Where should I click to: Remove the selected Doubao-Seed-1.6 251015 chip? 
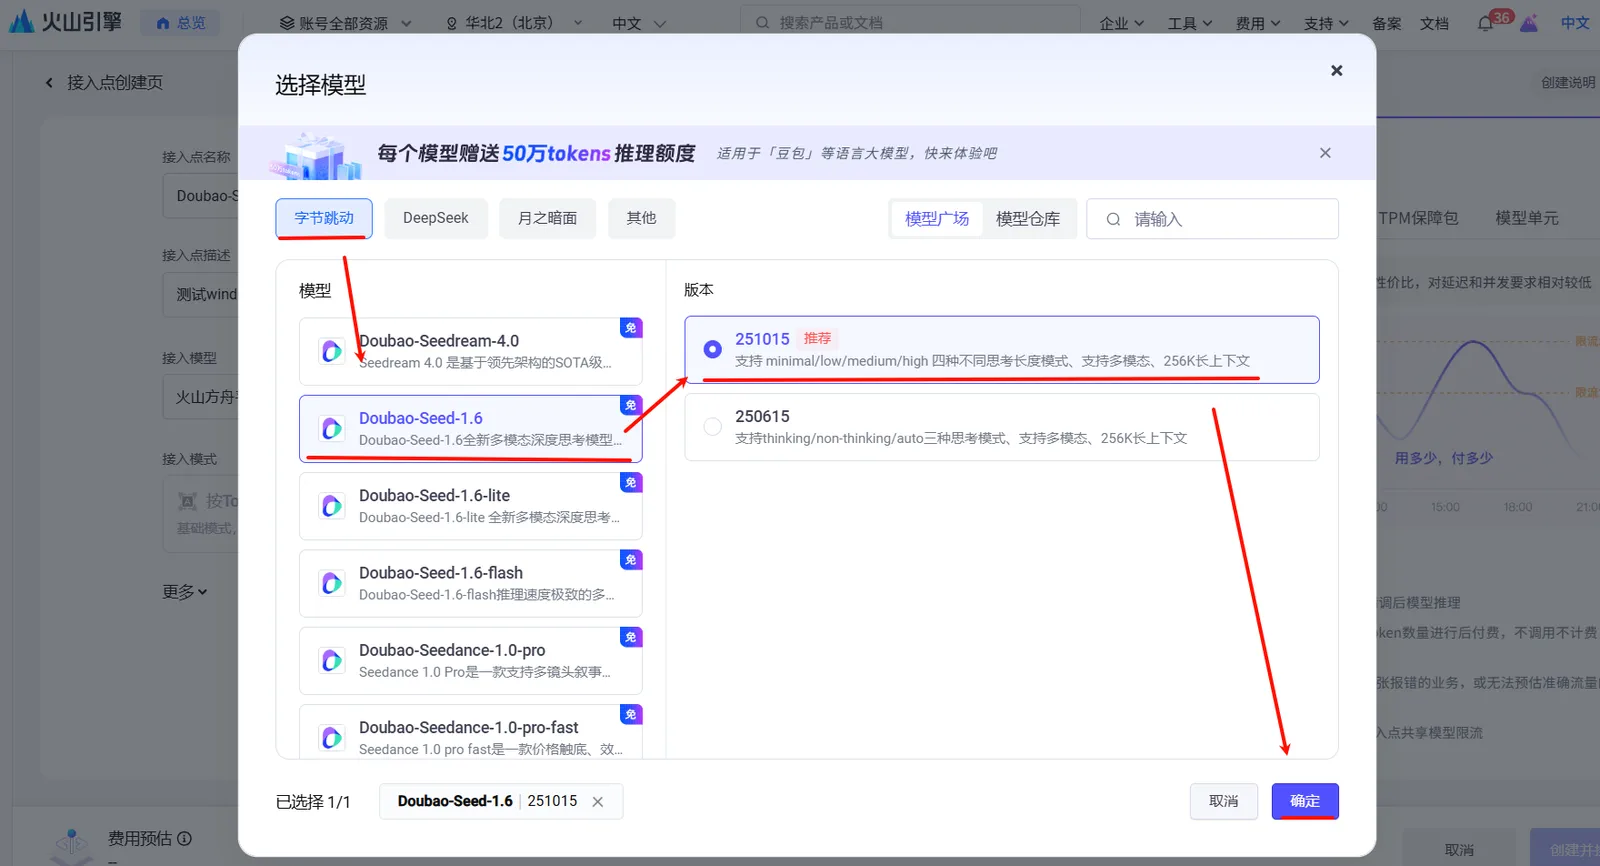click(x=597, y=801)
